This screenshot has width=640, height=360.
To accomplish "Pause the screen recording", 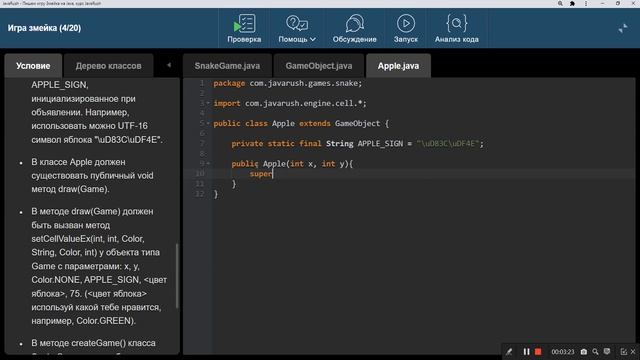I will (x=527, y=351).
